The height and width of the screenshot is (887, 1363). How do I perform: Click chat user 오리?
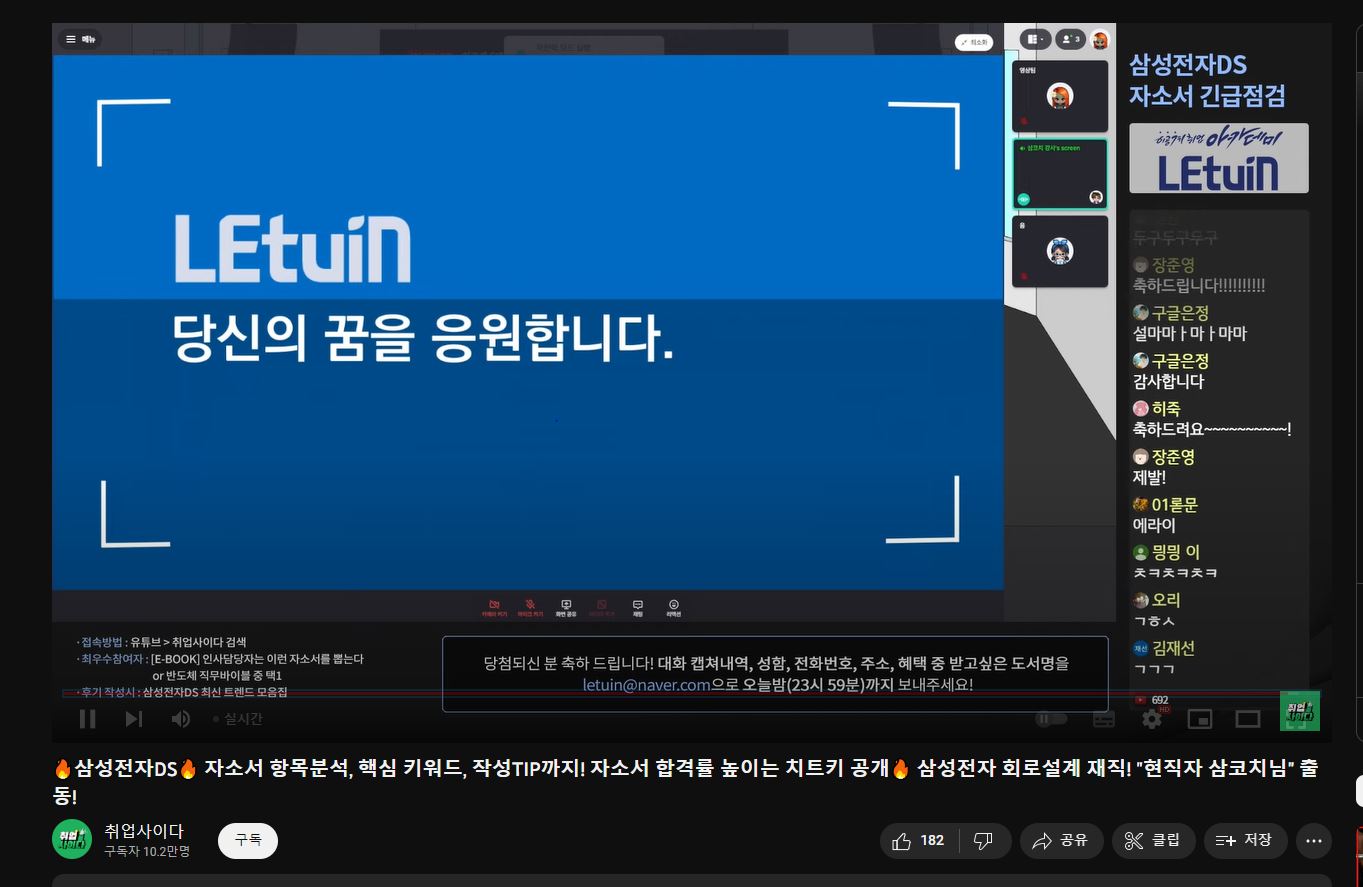(1166, 600)
